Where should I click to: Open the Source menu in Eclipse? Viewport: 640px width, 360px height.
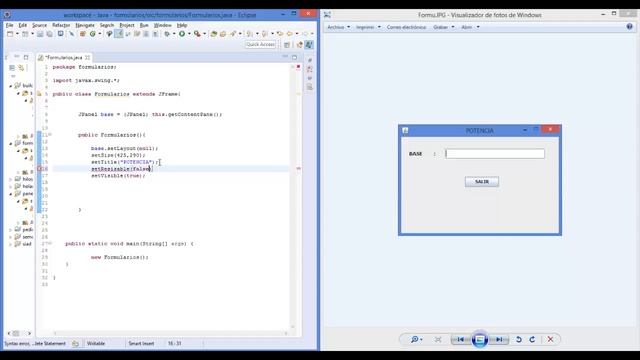click(40, 25)
